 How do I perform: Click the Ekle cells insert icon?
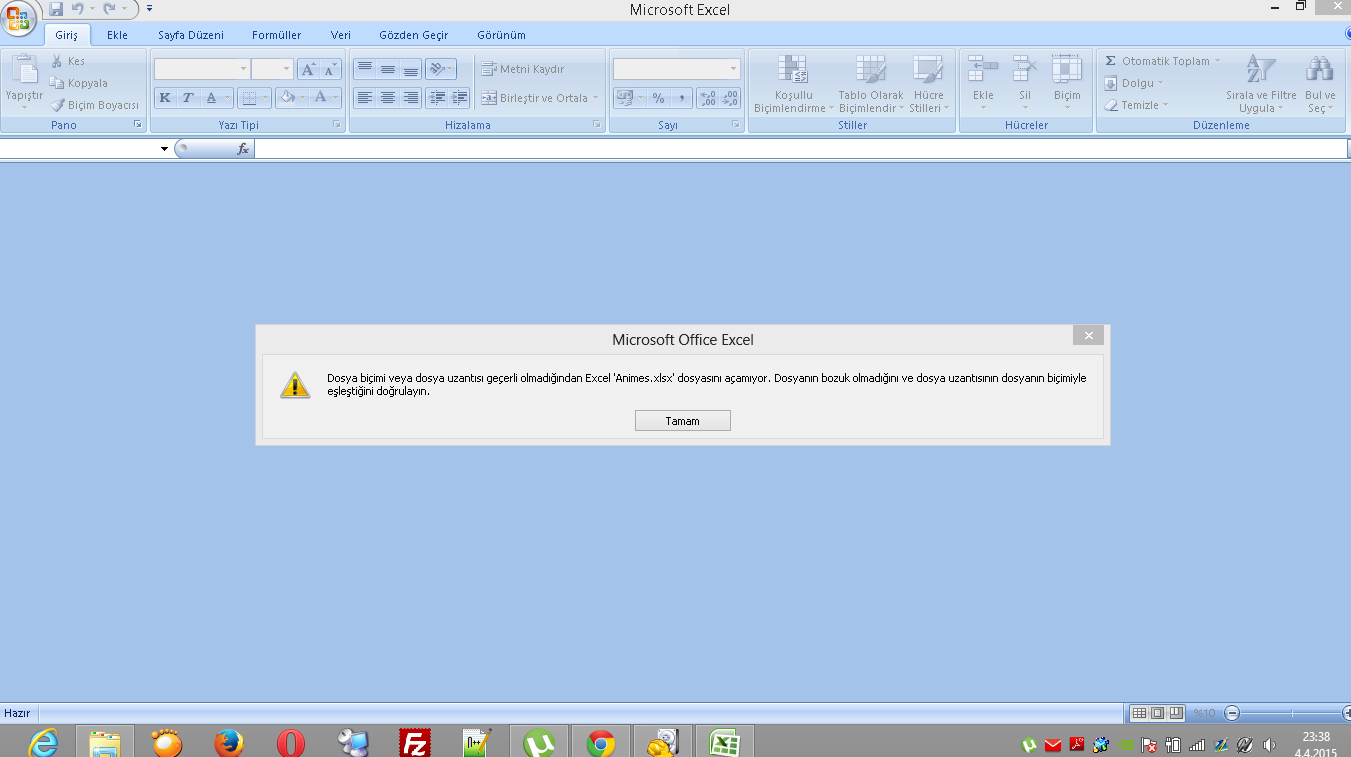tap(983, 70)
